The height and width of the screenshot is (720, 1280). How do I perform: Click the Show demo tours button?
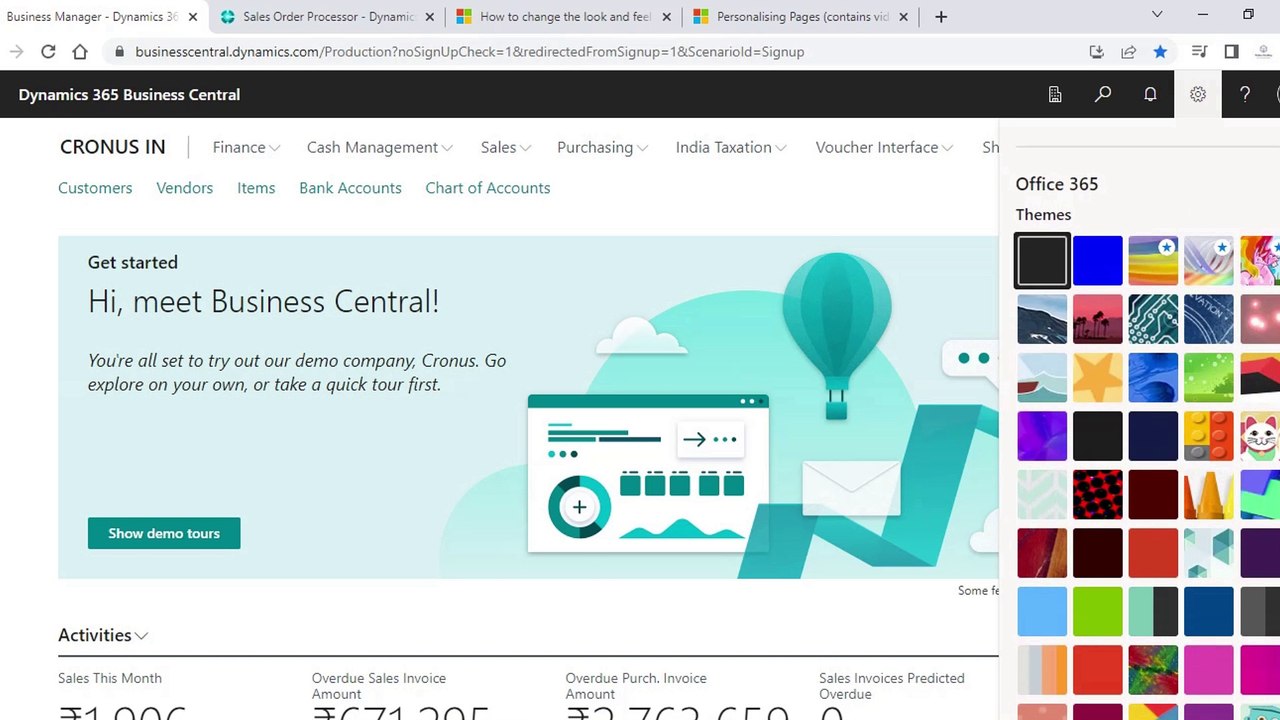pos(164,533)
